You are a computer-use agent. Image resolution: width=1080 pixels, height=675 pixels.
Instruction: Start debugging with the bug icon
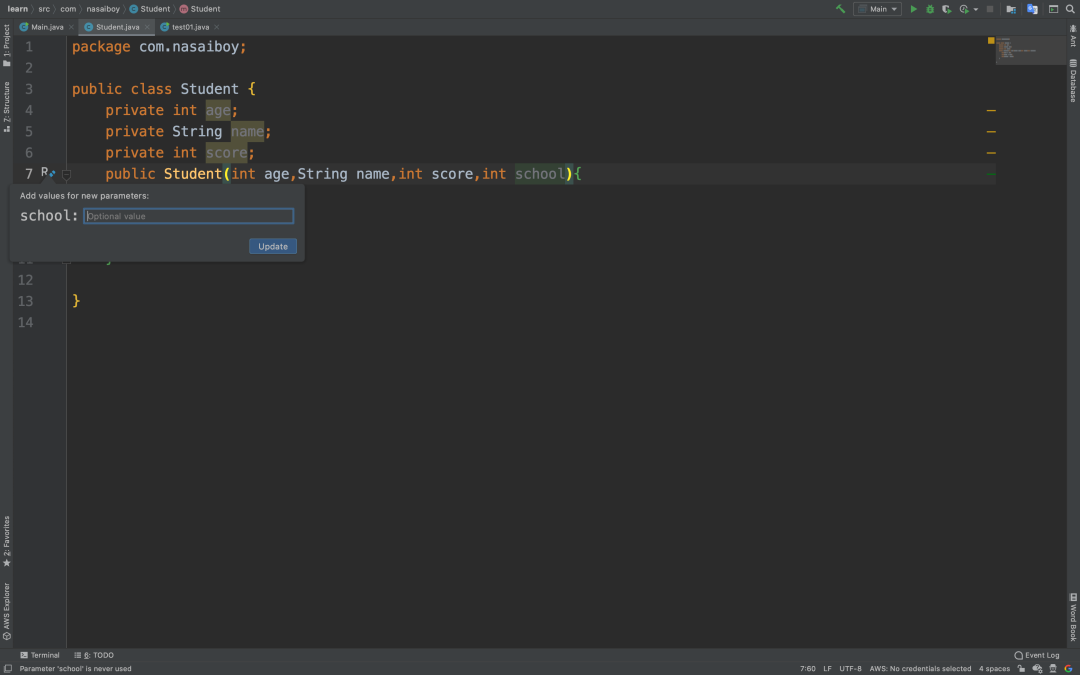pos(930,8)
